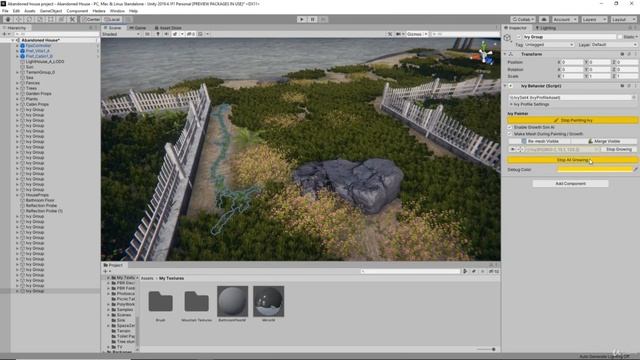
Task: Toggle 2D scene view mode
Action: pyautogui.click(x=148, y=34)
